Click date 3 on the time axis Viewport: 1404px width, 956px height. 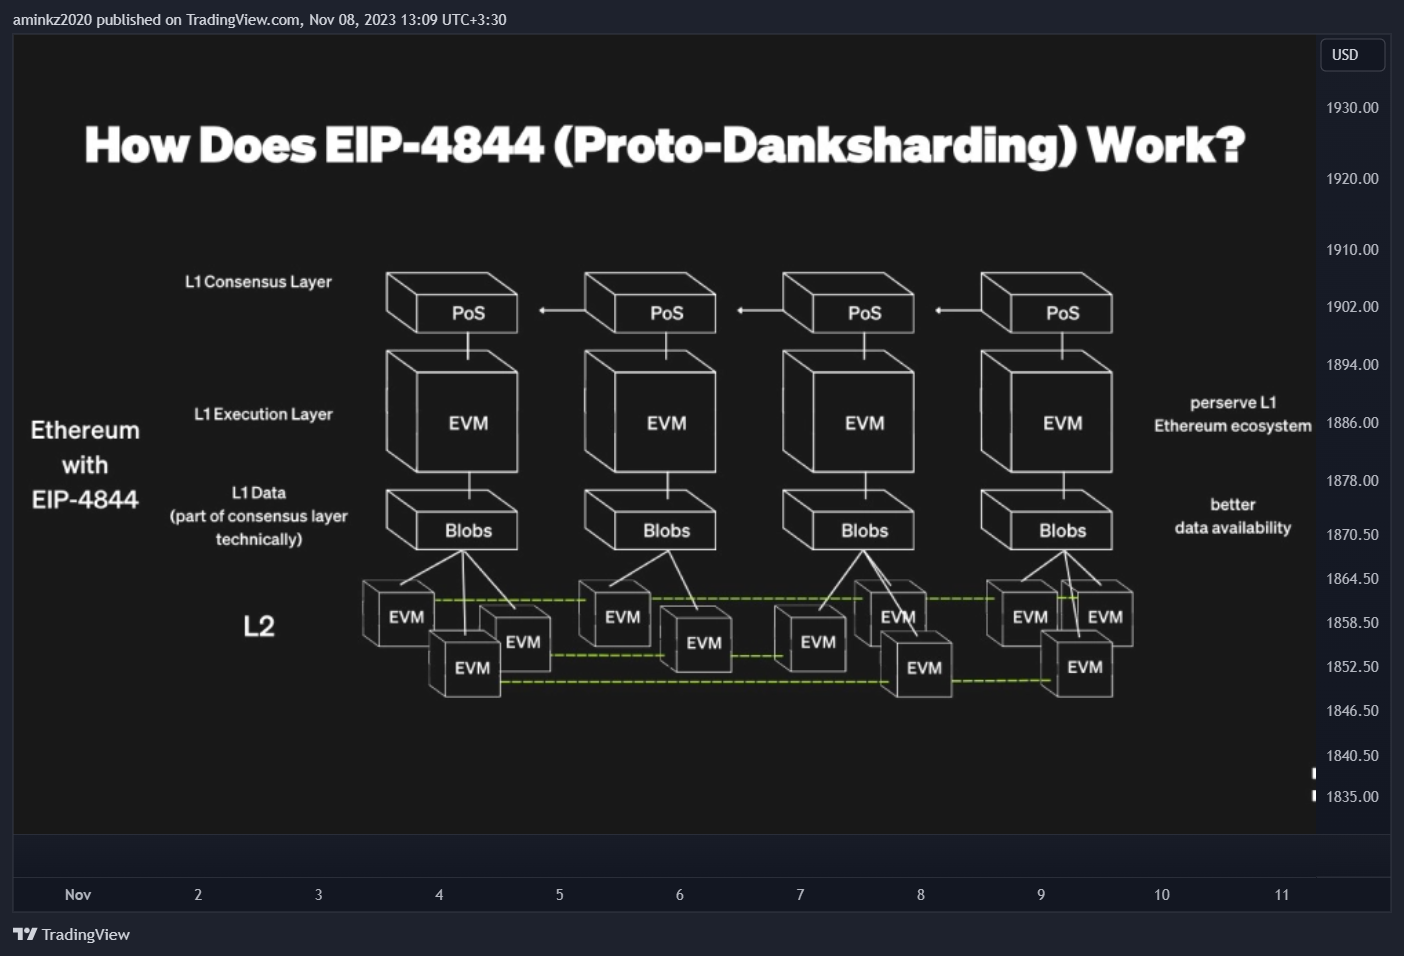319,895
